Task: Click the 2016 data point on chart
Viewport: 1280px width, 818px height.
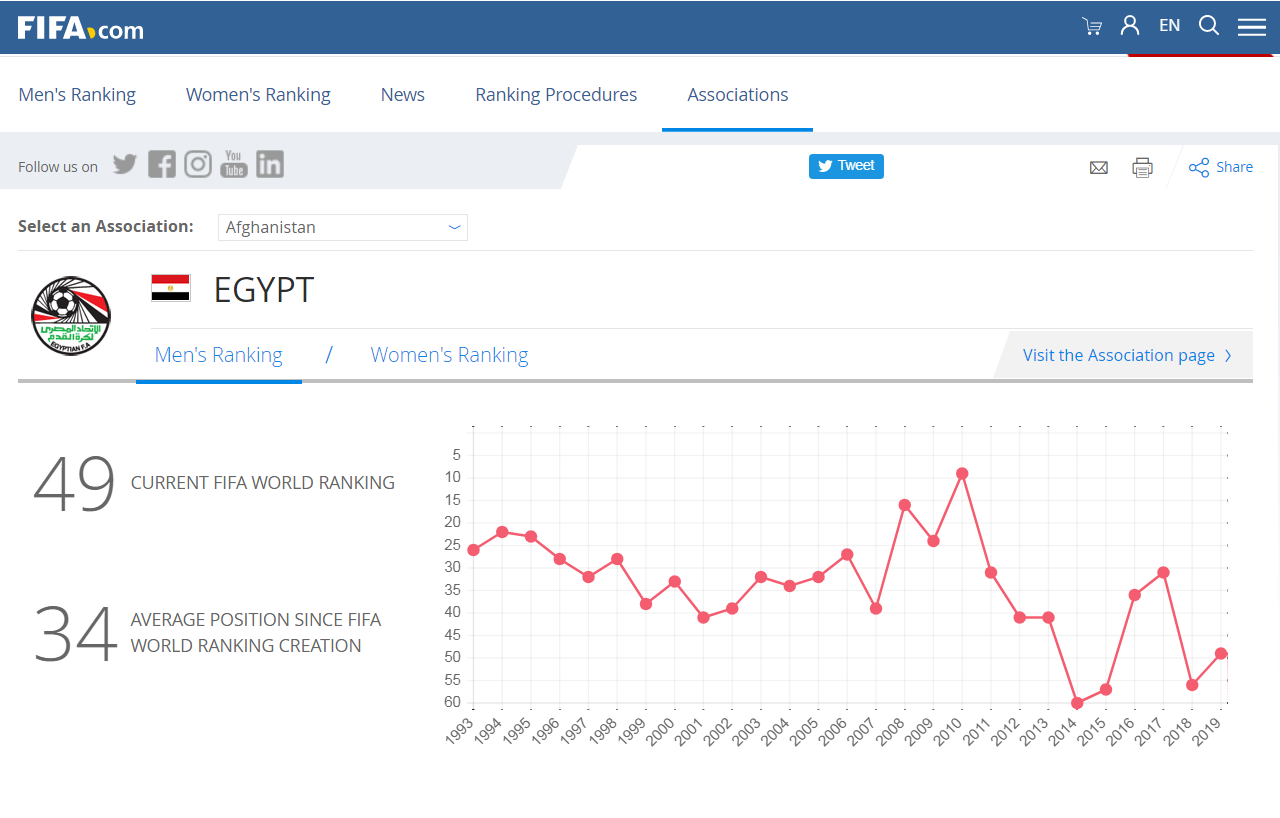Action: tap(1135, 595)
